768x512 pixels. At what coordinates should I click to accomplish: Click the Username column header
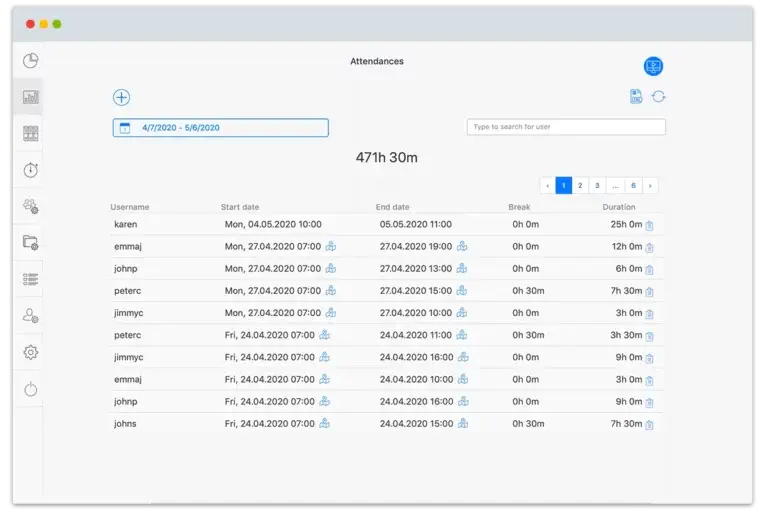coord(130,207)
